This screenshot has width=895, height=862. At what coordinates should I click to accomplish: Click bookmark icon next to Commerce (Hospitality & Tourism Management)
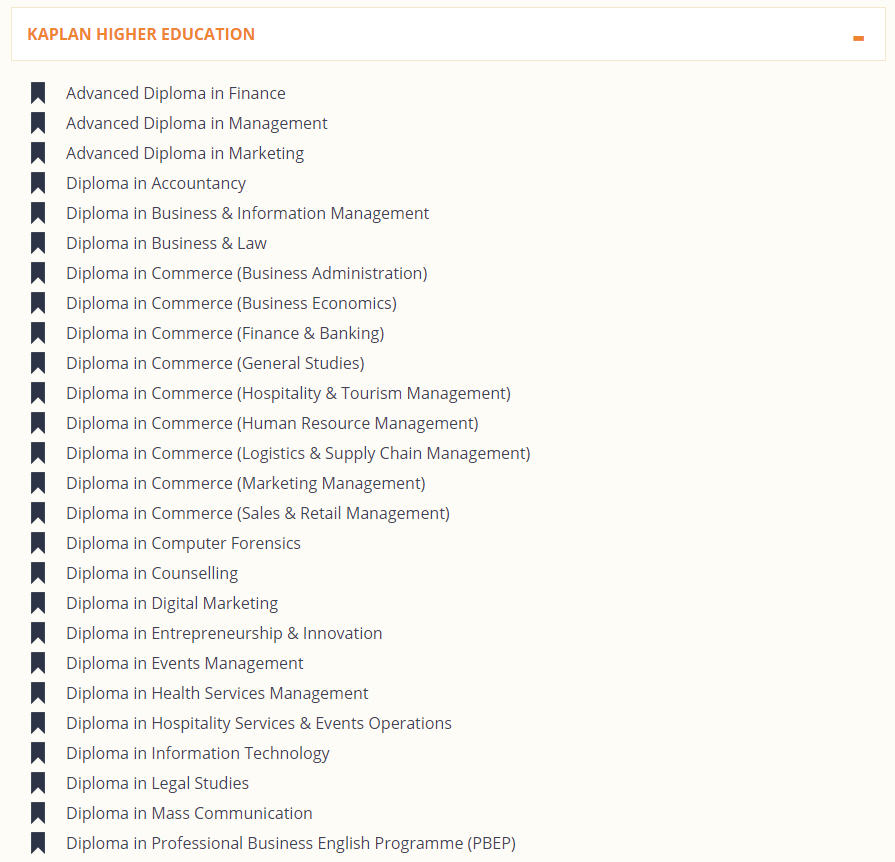[x=38, y=393]
